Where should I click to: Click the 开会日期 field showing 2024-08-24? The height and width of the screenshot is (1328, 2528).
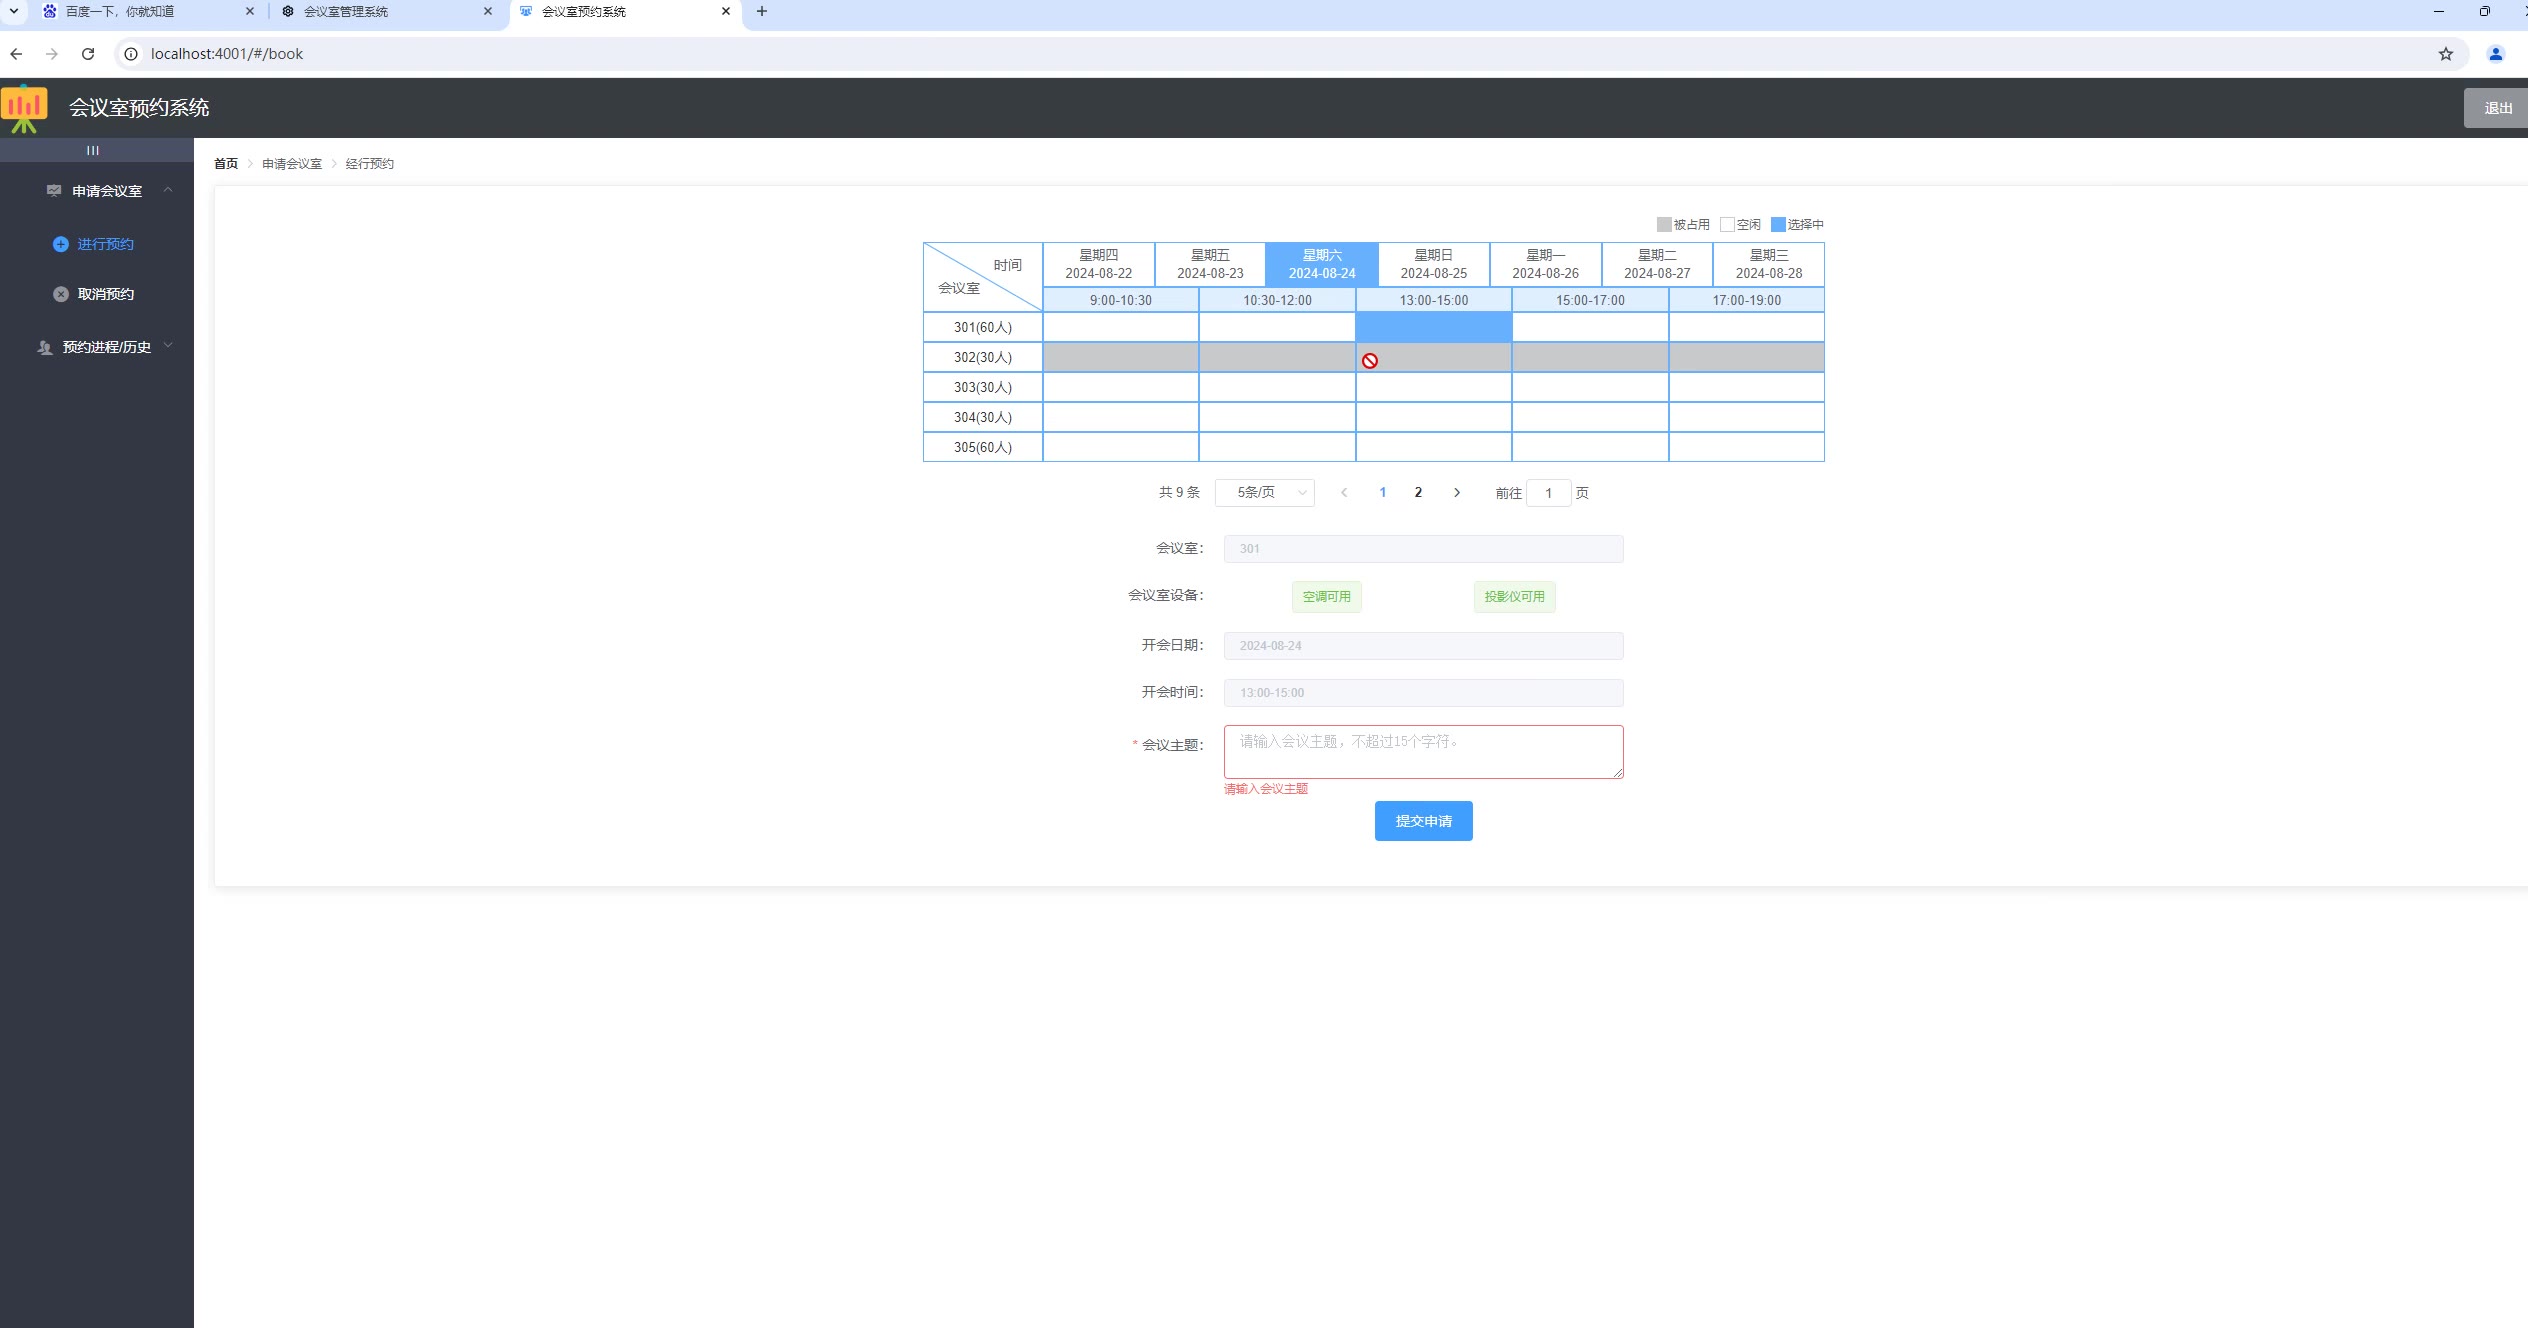pyautogui.click(x=1423, y=646)
